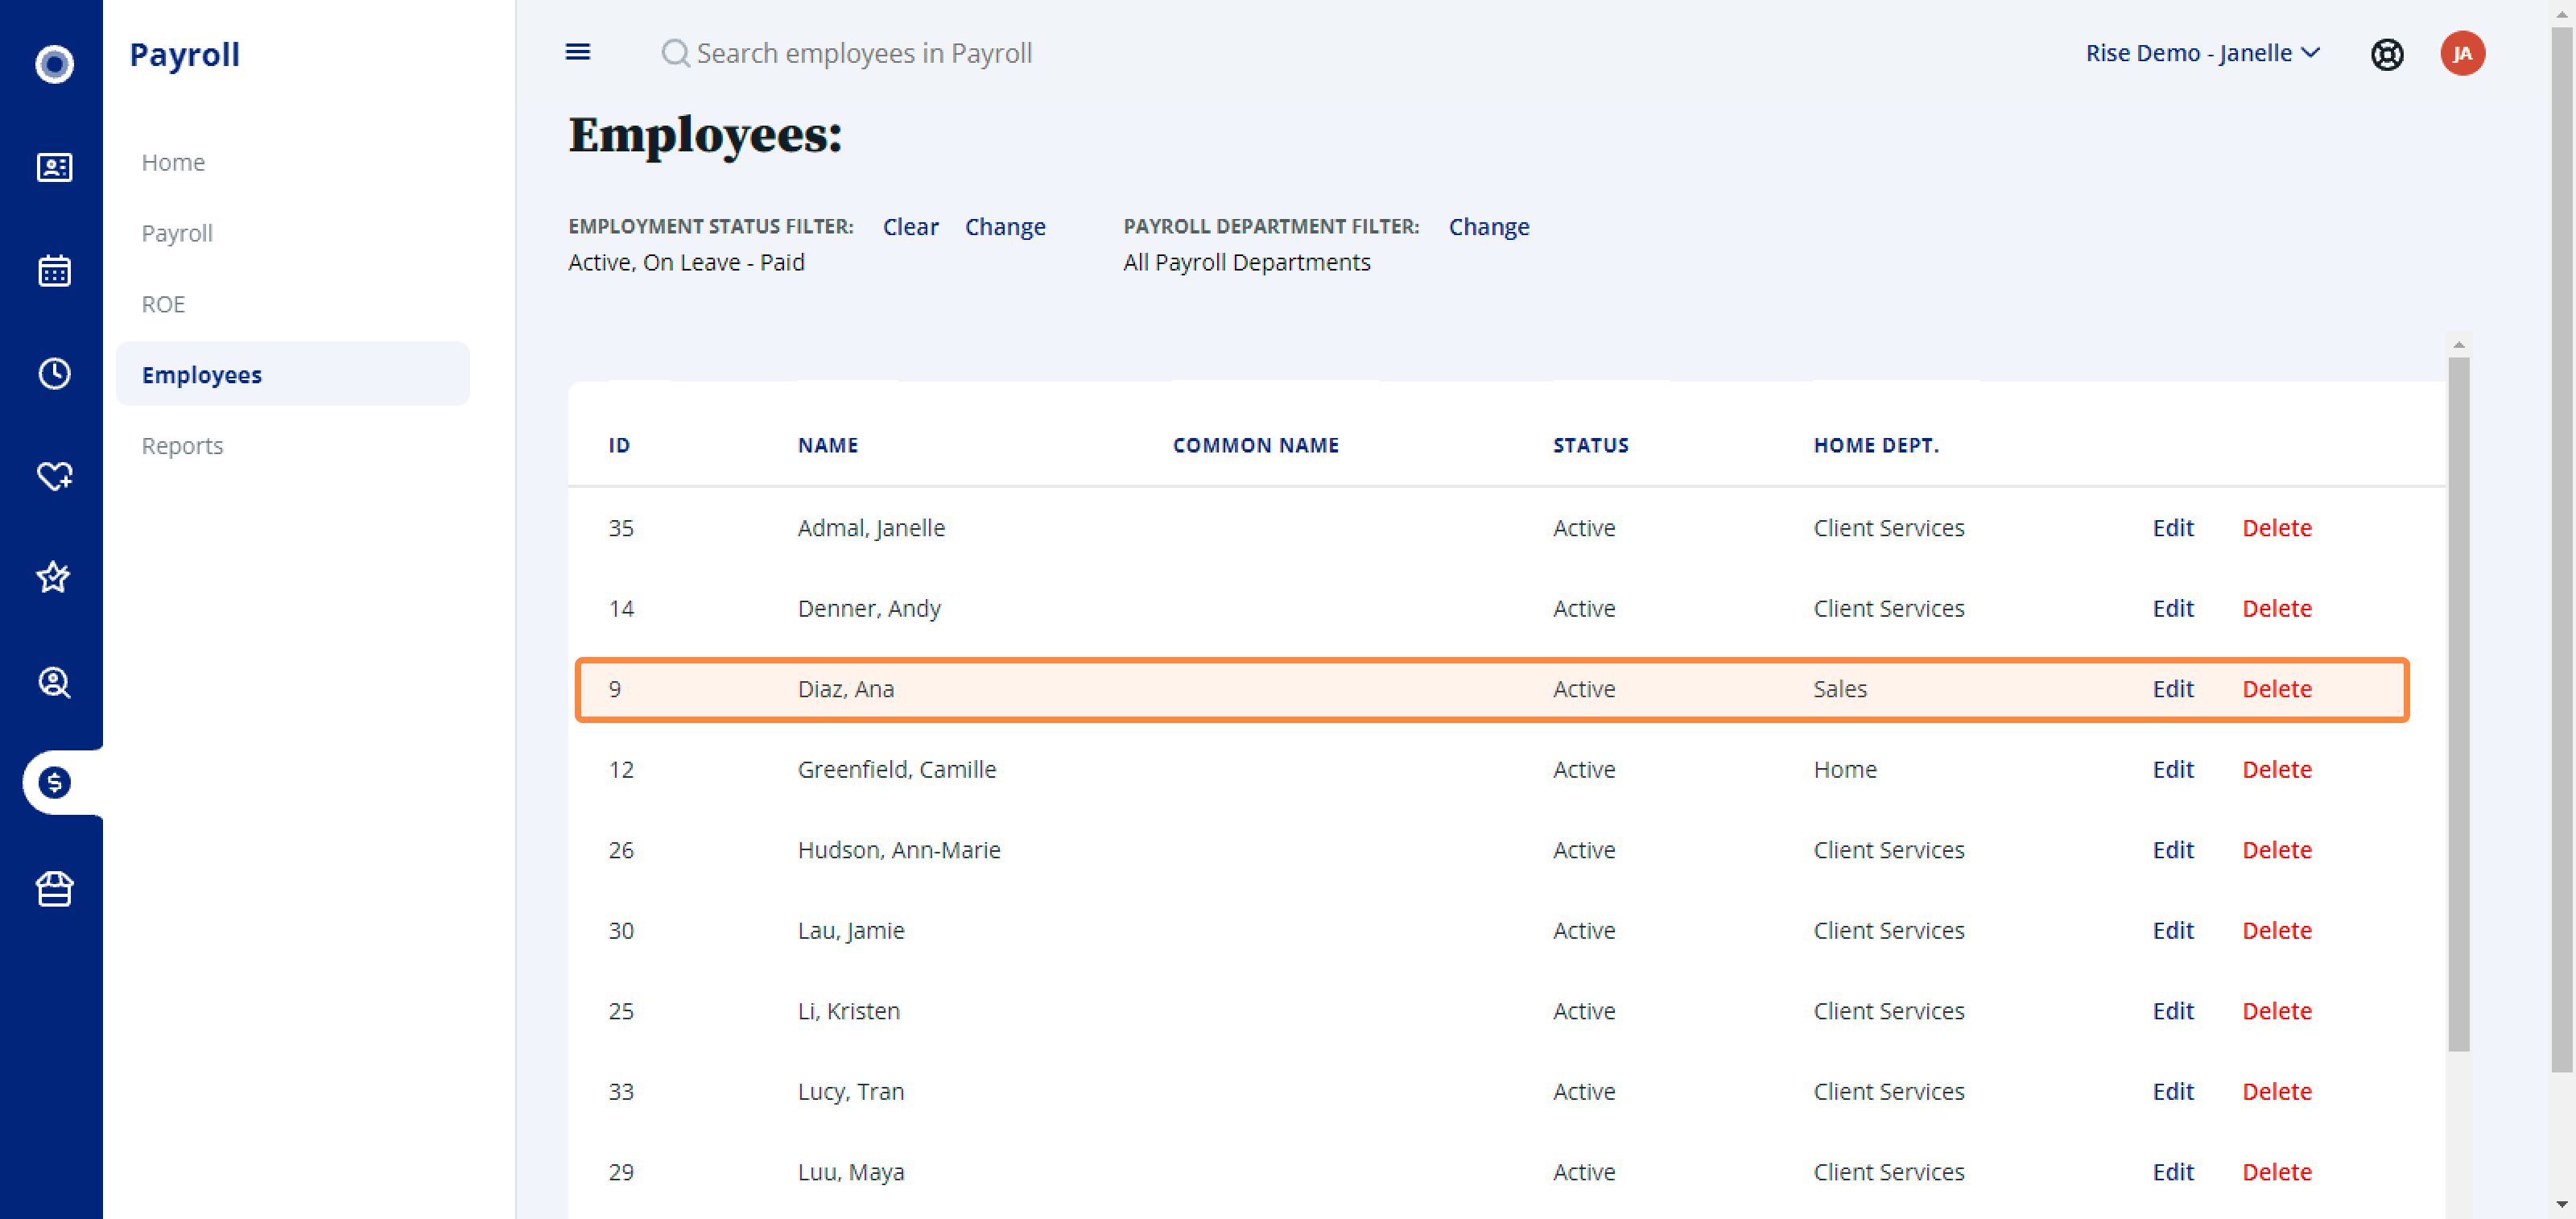This screenshot has height=1219, width=2576.
Task: Open the ROE menu item
Action: 163,304
